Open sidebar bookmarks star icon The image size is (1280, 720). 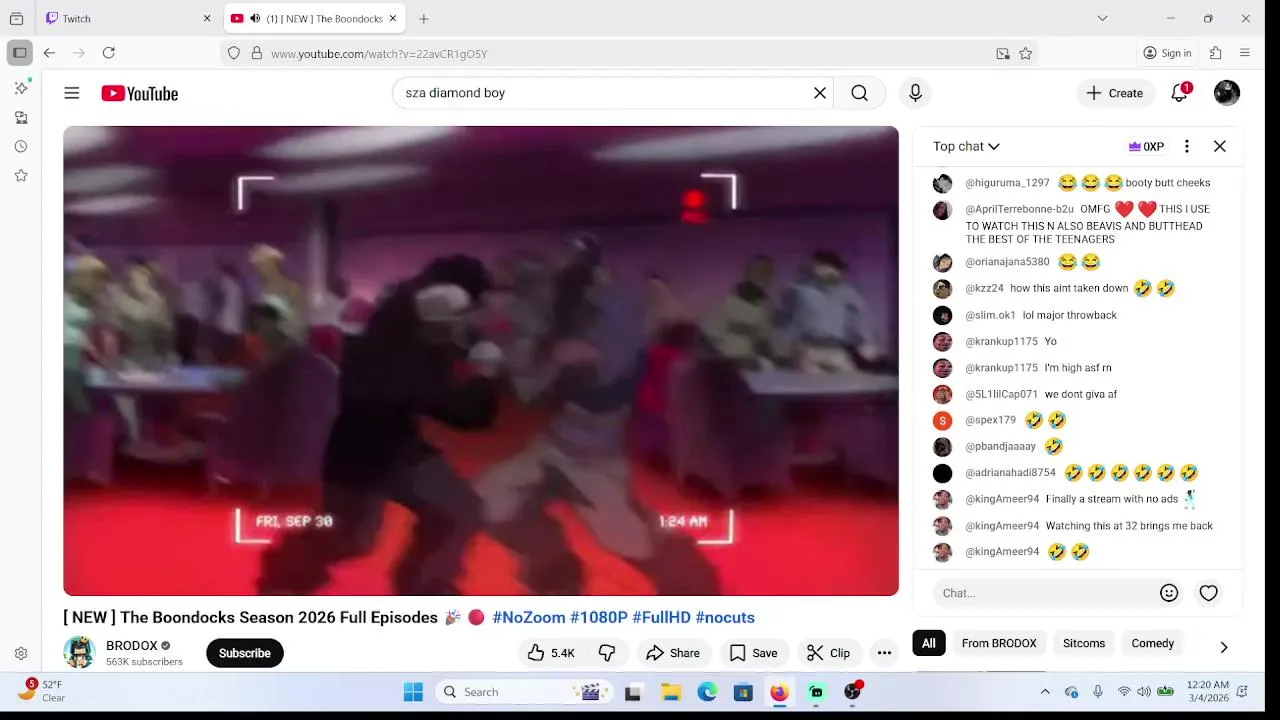[x=21, y=175]
